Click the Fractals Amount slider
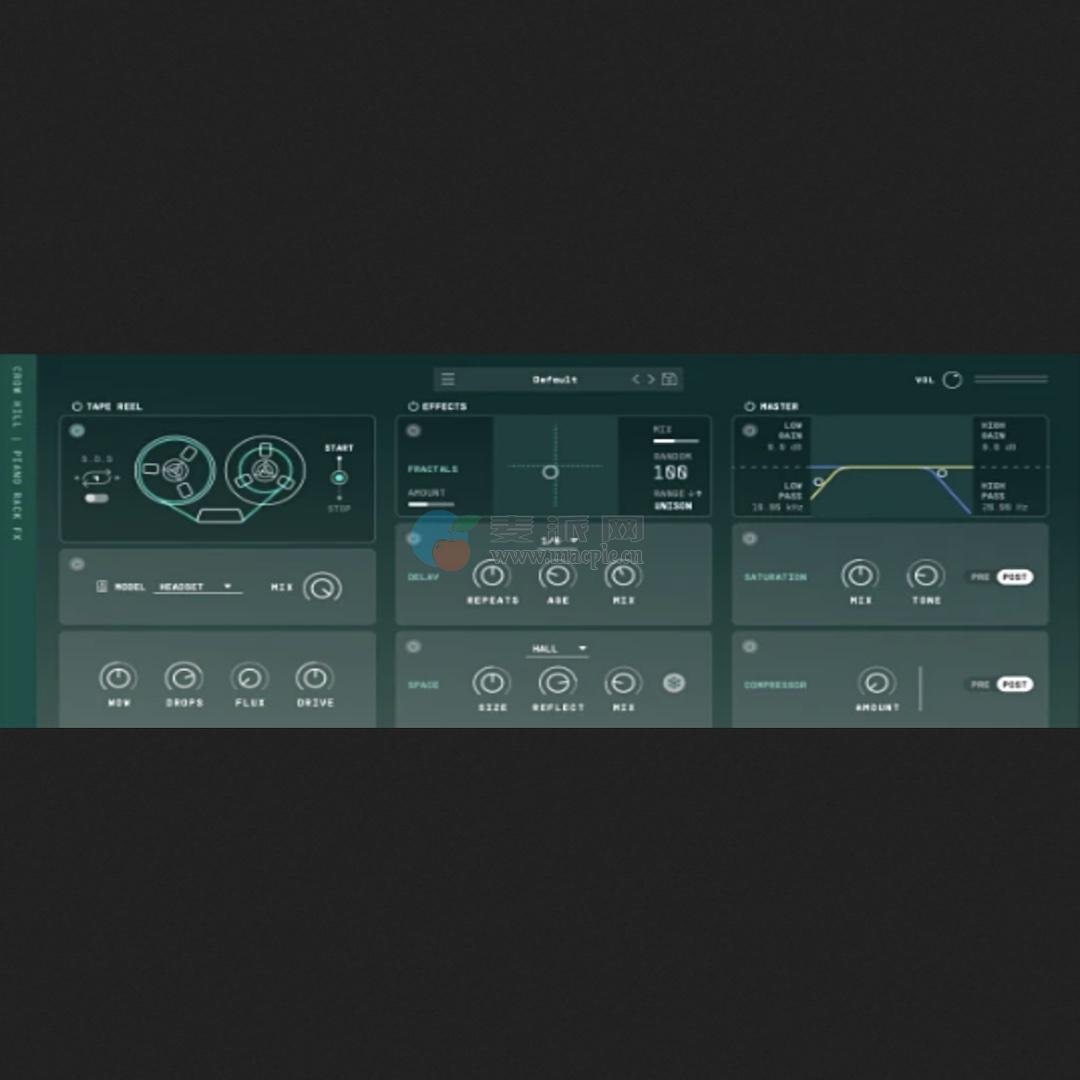Image resolution: width=1080 pixels, height=1080 pixels. (x=431, y=505)
